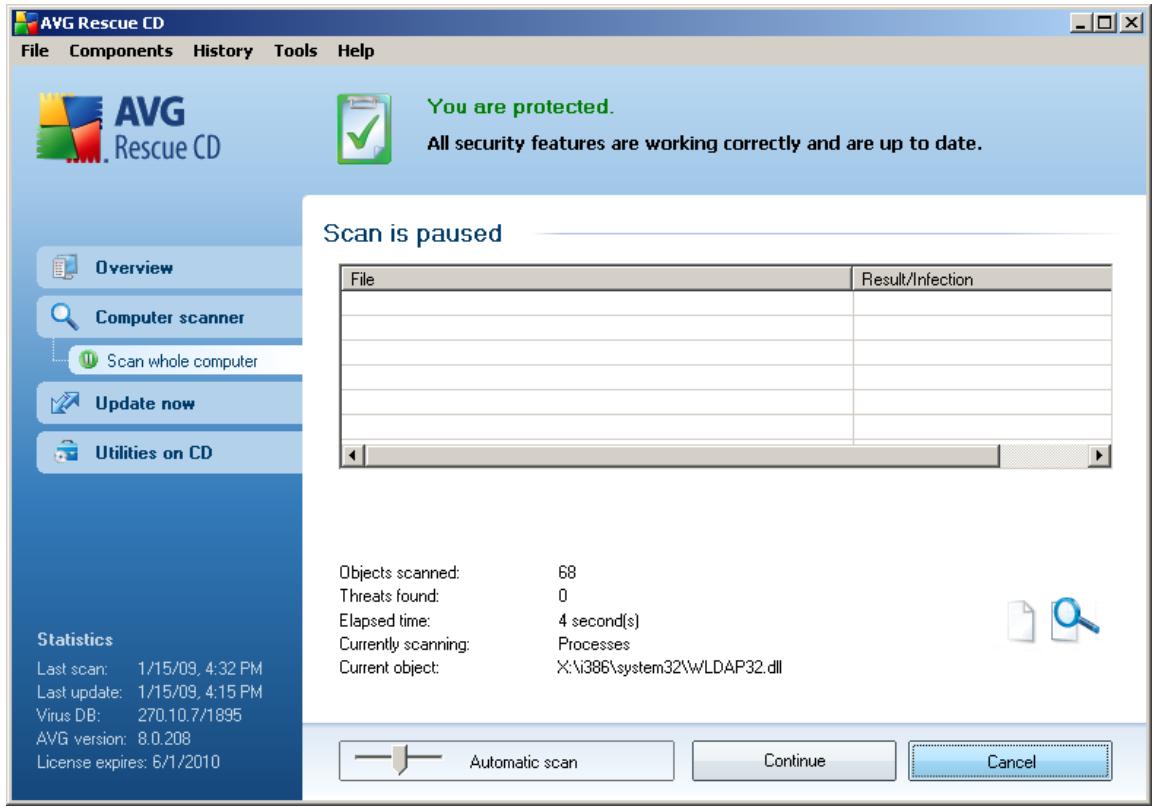Click the Automatic scan priority slider handle
This screenshot has height=812, width=1162.
pos(400,759)
